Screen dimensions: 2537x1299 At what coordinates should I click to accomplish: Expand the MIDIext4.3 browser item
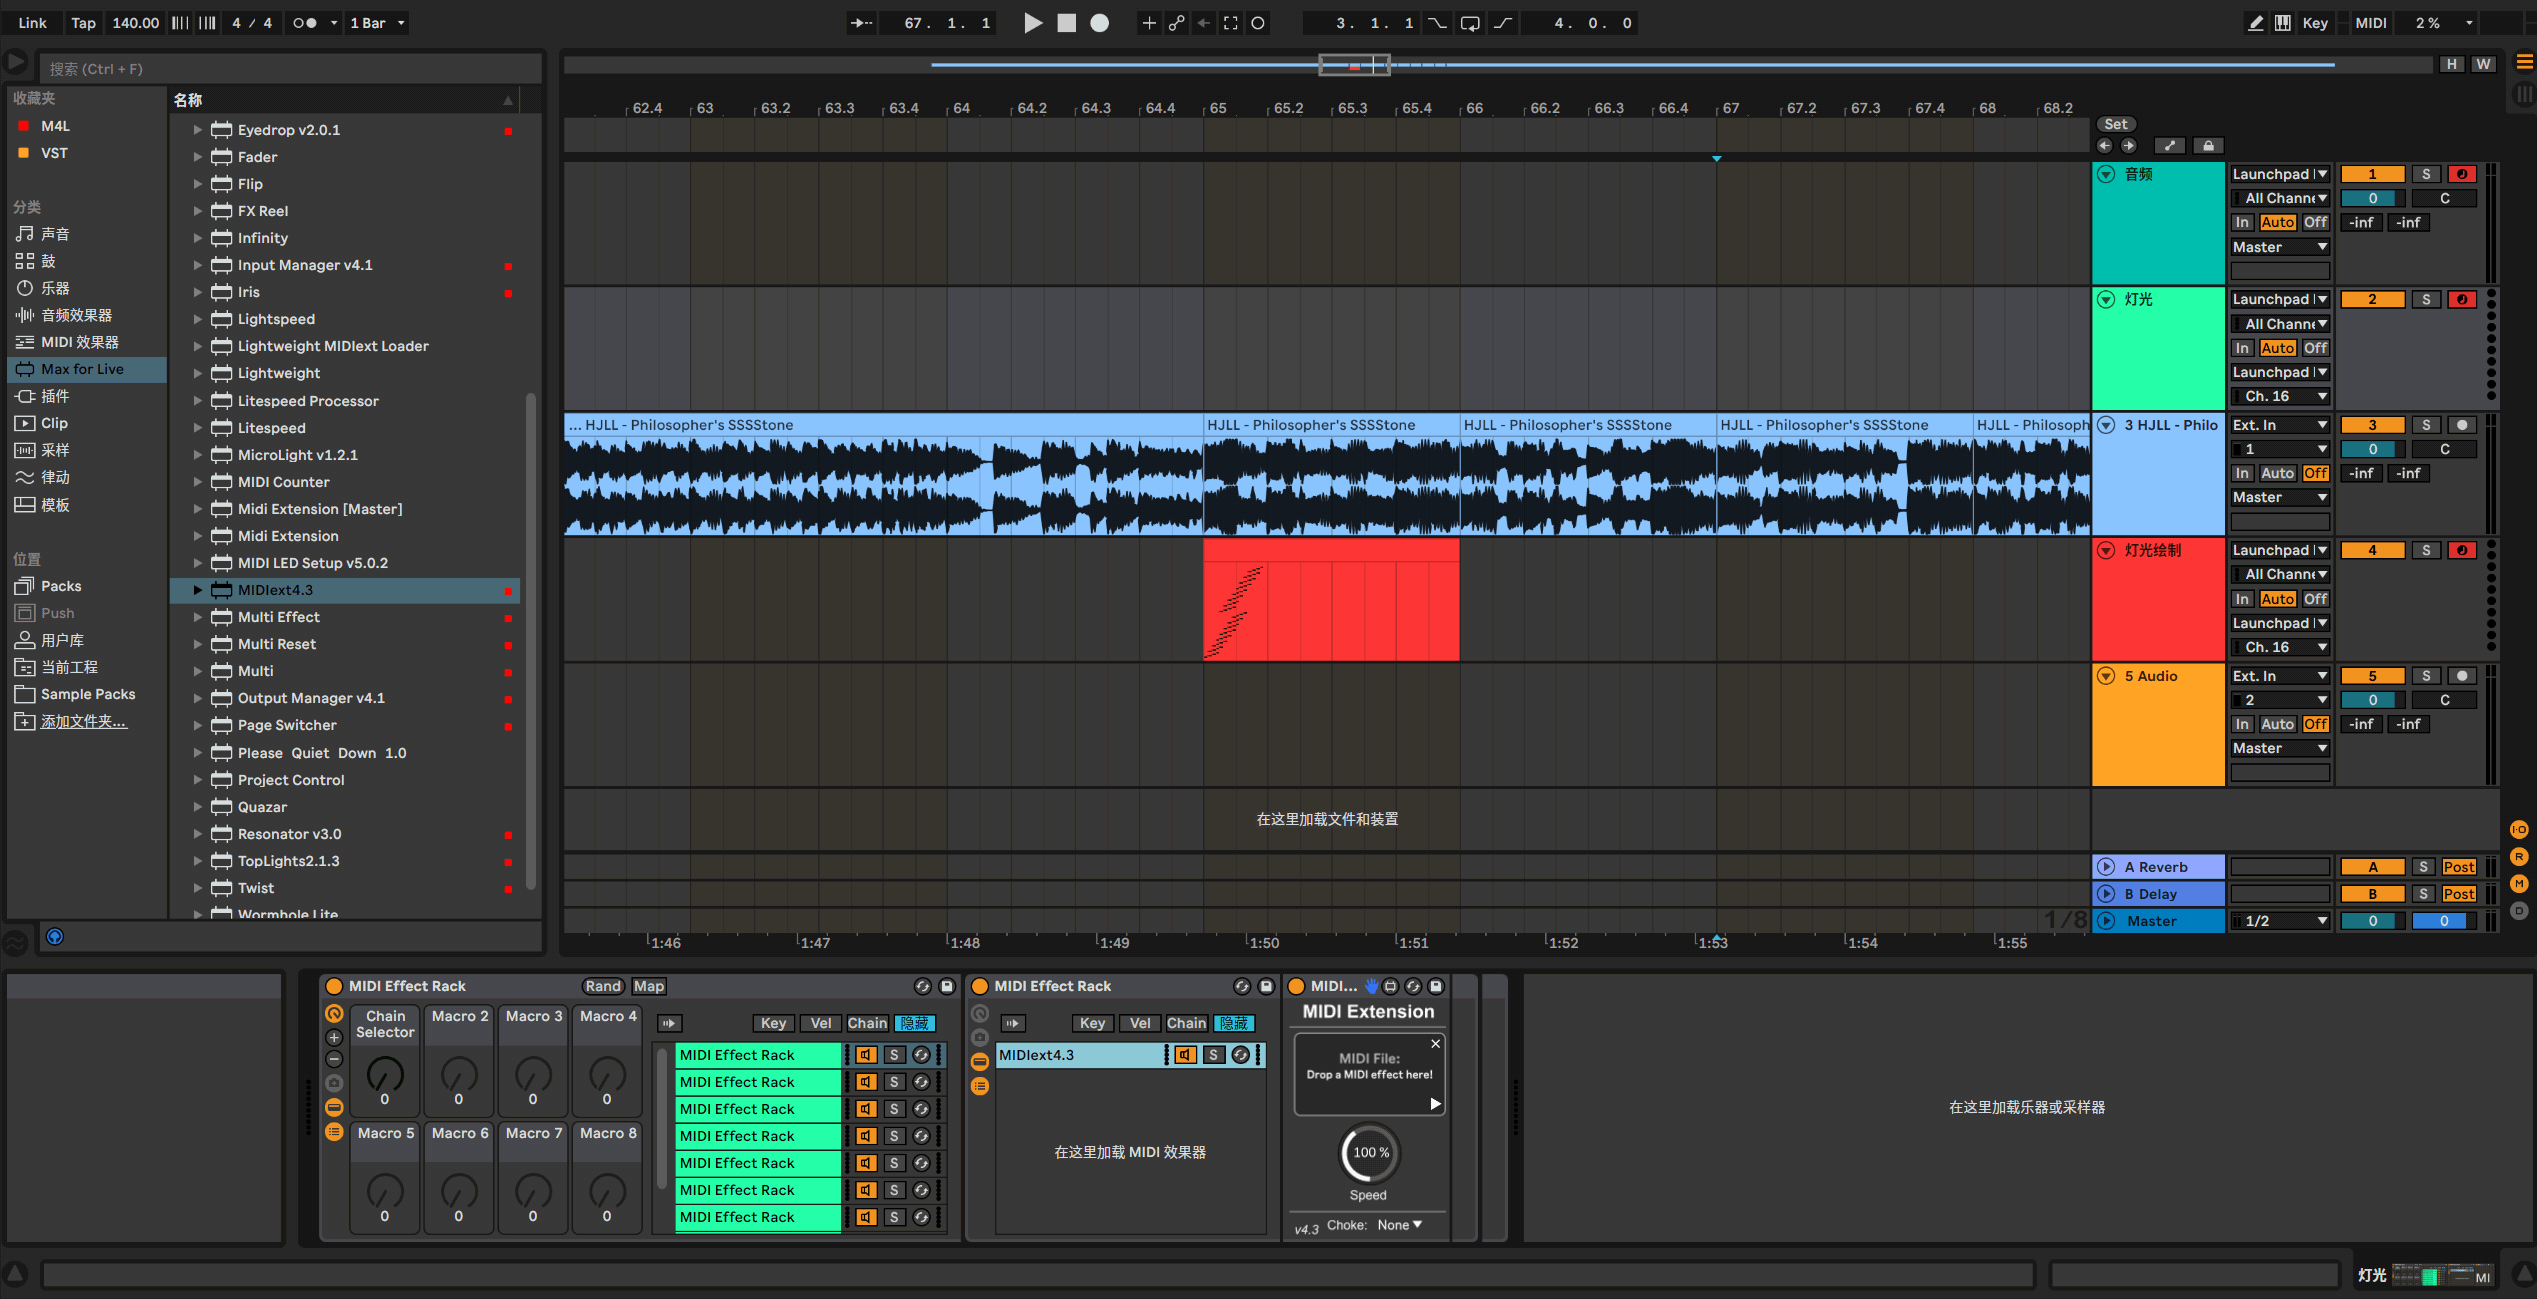(198, 590)
